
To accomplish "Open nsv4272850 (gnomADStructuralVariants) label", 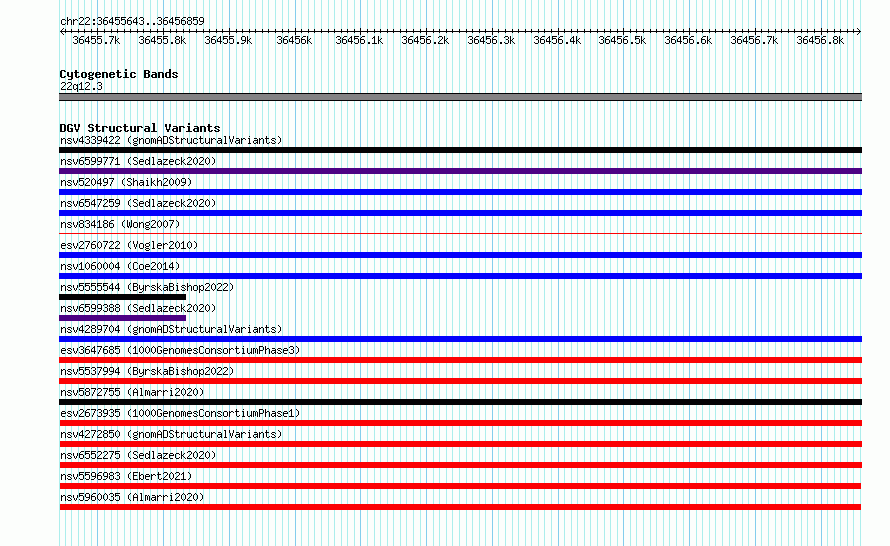I will [171, 434].
